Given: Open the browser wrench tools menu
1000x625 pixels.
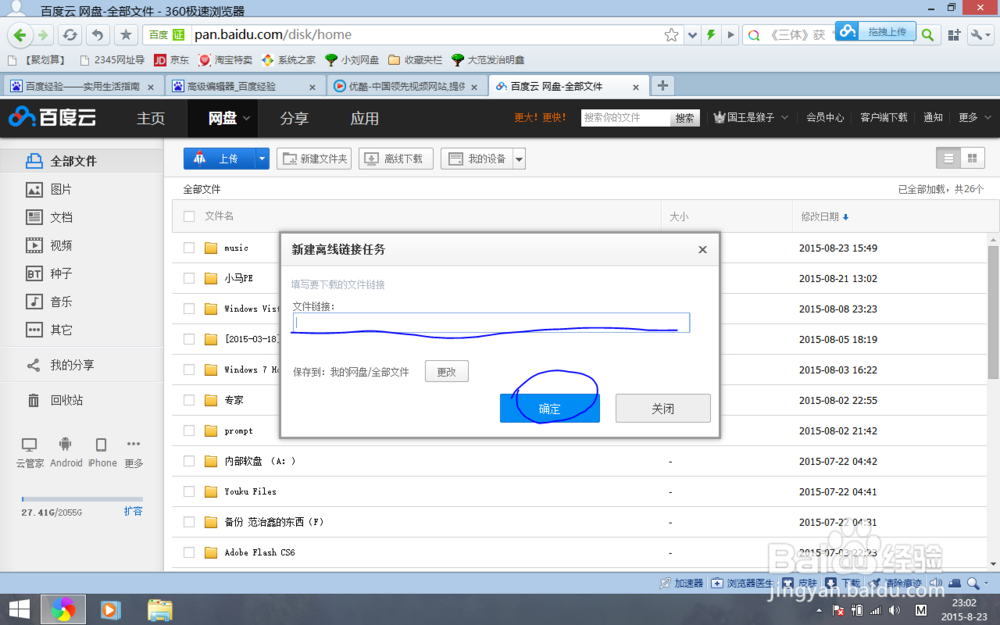Looking at the screenshot, I should point(979,35).
